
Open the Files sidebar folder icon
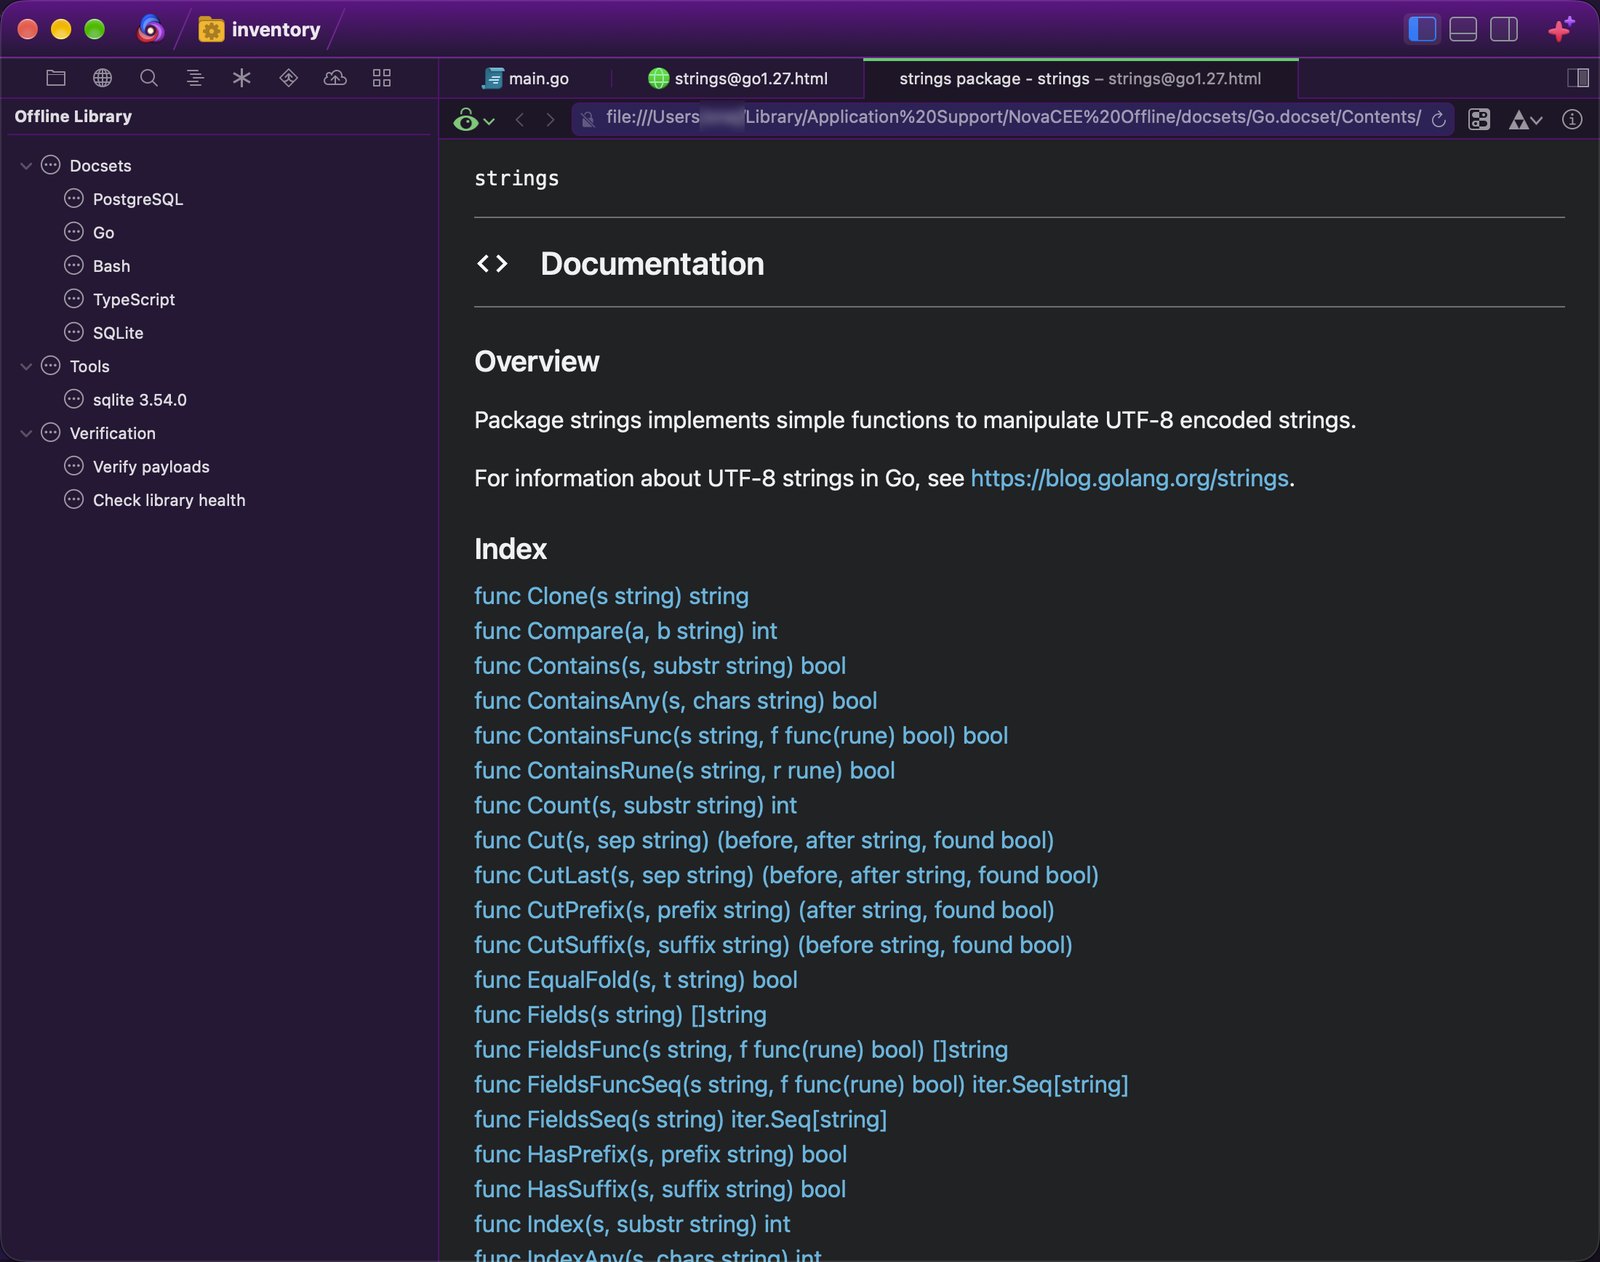[56, 78]
